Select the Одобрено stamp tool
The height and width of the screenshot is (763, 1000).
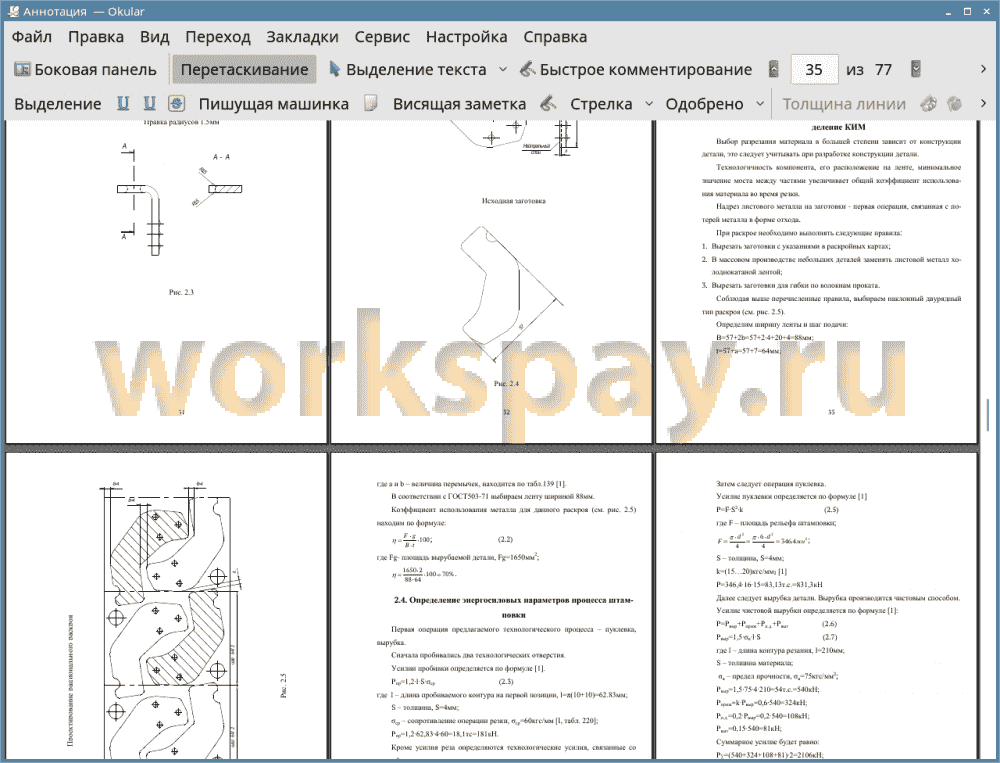point(704,104)
